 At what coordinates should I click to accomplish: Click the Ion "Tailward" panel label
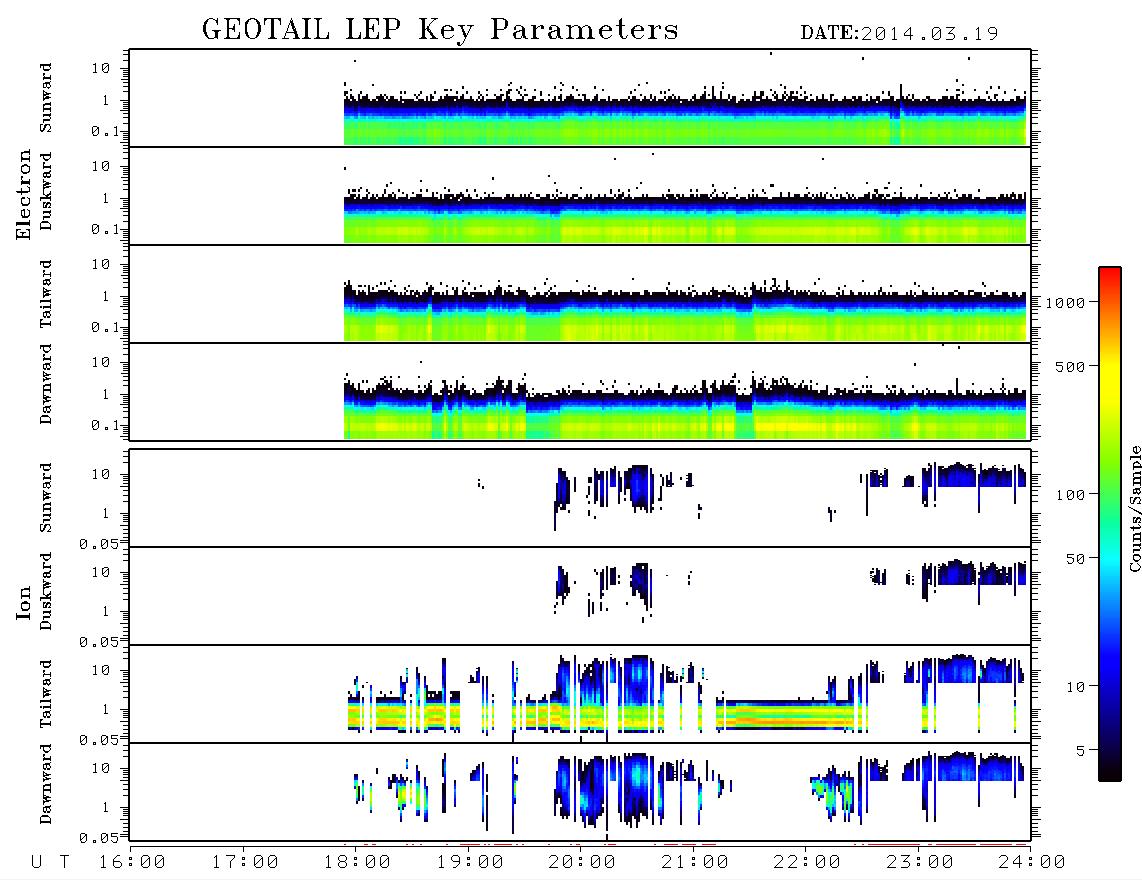(46, 694)
